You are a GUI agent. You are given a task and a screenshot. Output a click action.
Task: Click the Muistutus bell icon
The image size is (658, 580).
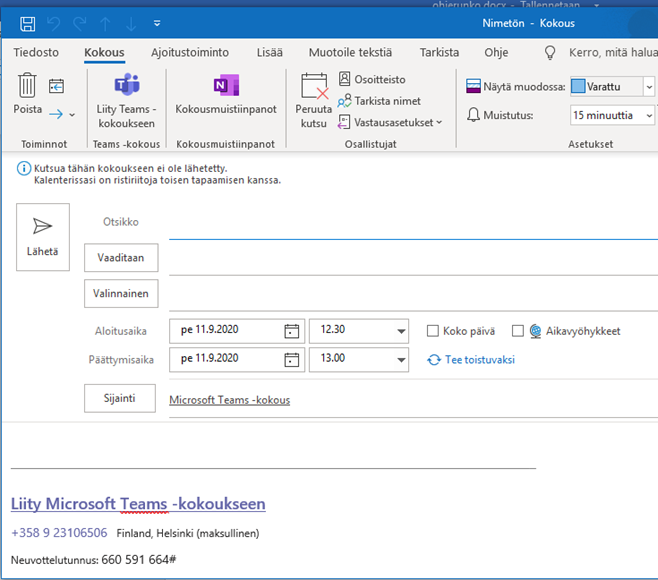(473, 115)
